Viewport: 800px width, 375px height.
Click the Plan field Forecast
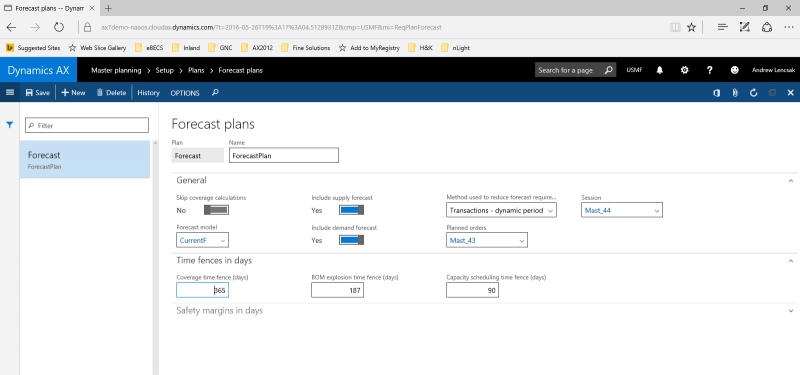(x=197, y=156)
